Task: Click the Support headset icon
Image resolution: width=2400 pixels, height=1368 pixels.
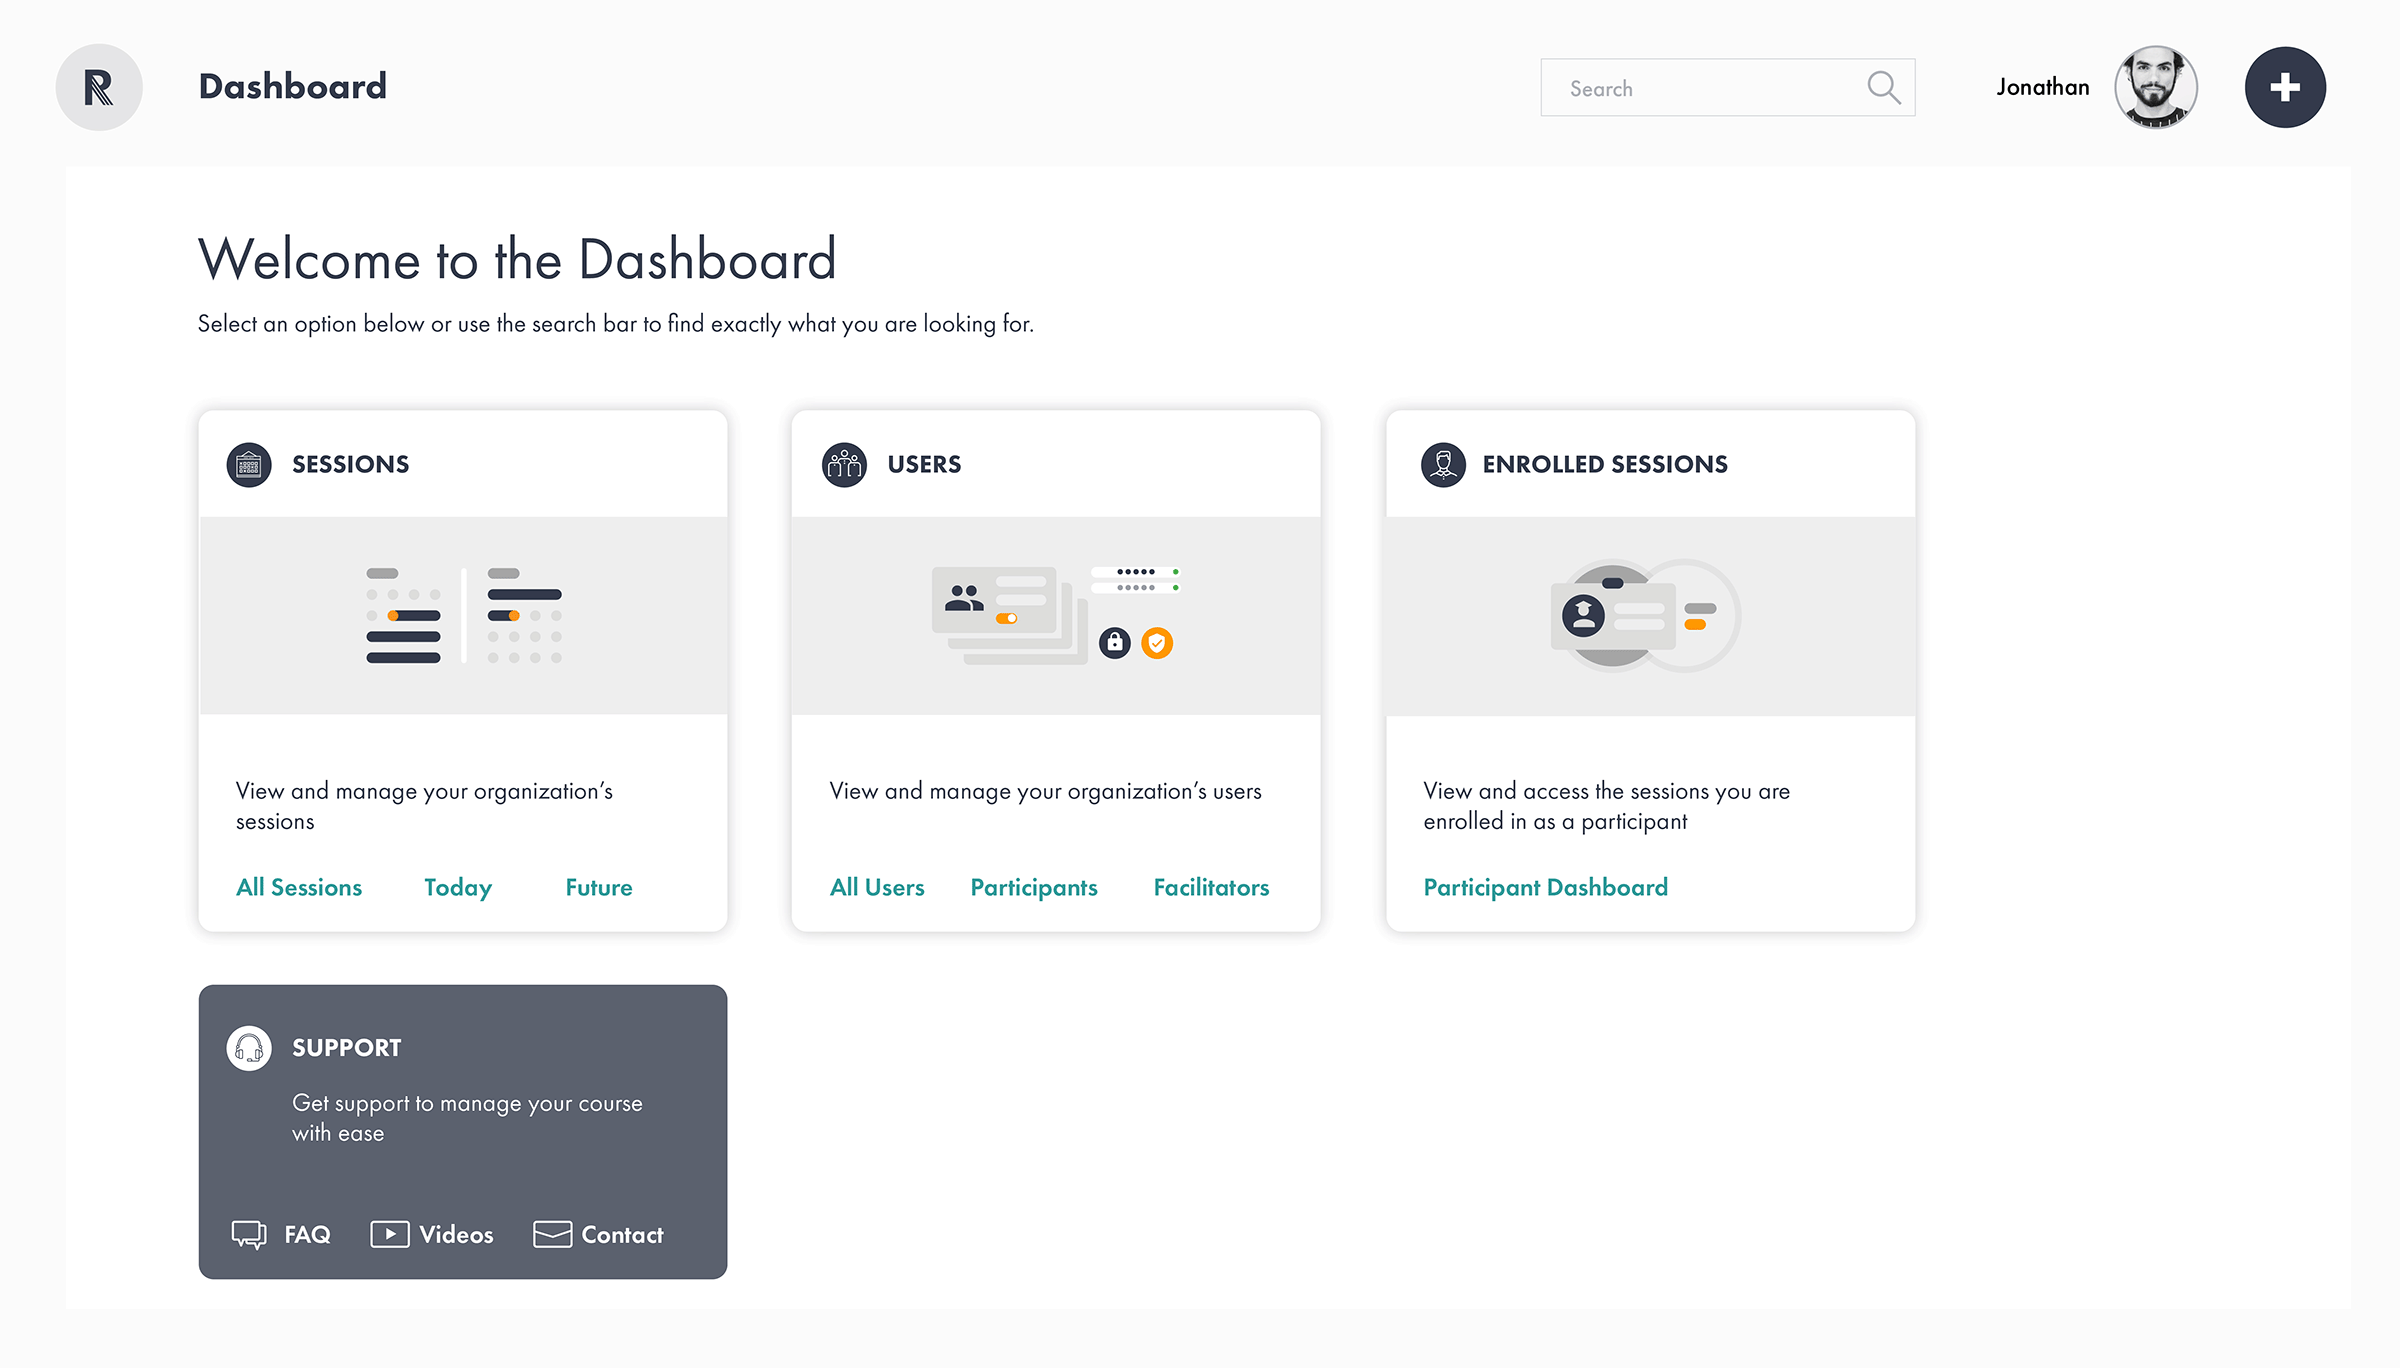Action: (249, 1048)
